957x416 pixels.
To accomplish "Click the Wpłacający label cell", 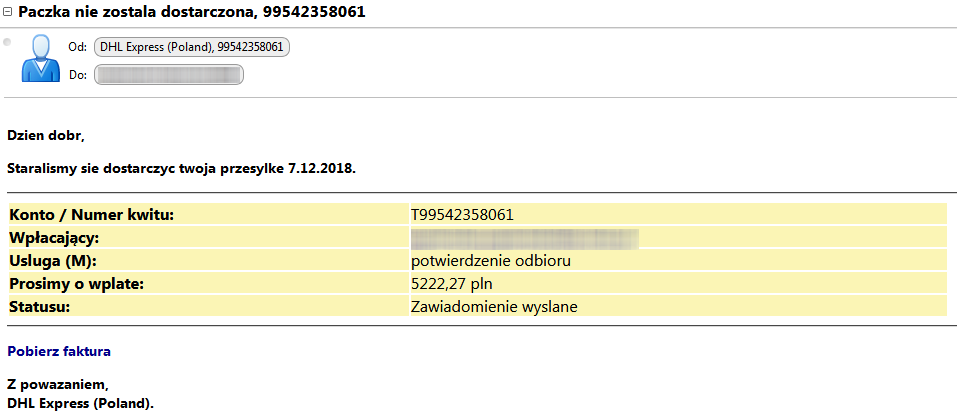I will click(209, 238).
